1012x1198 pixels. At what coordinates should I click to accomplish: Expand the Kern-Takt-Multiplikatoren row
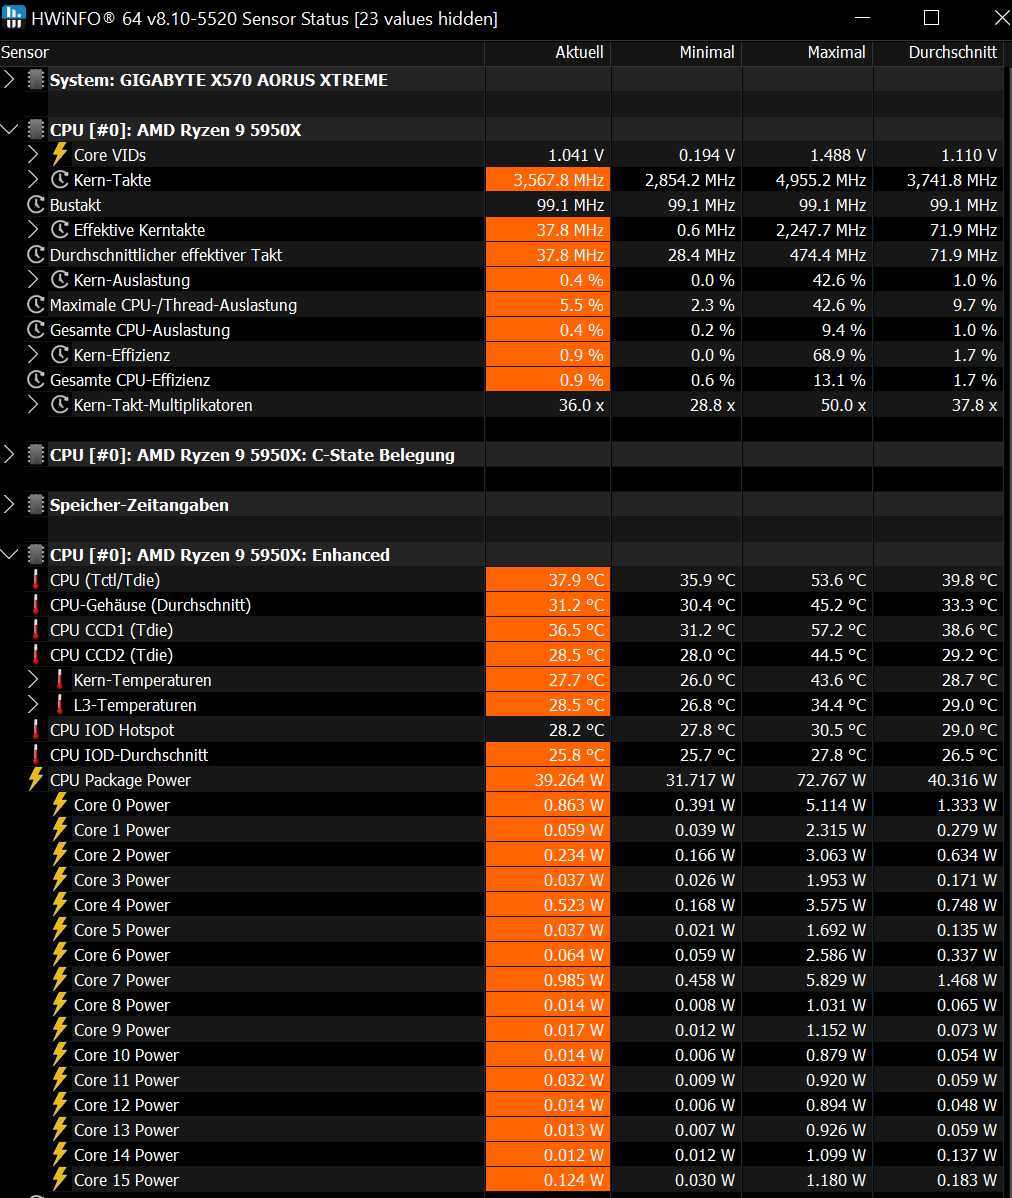click(x=33, y=405)
